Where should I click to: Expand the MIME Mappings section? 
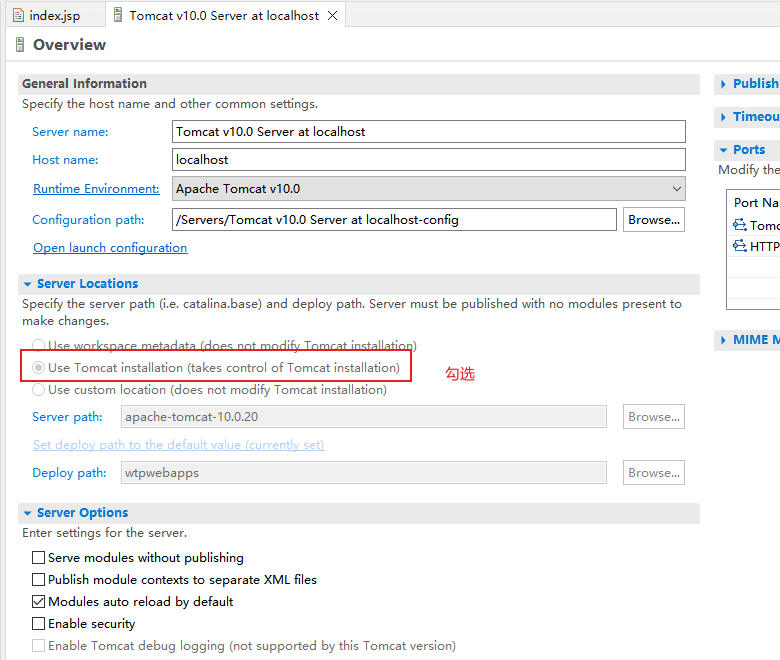723,340
